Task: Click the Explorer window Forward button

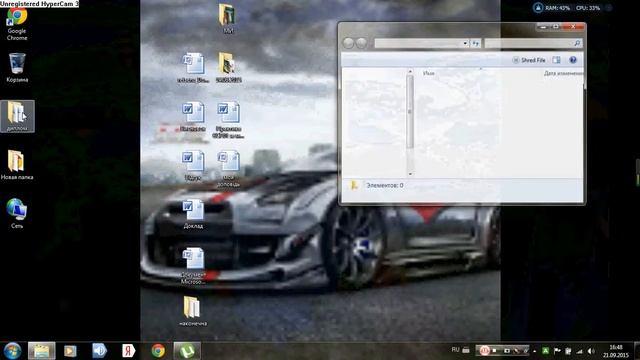Action: 361,43
